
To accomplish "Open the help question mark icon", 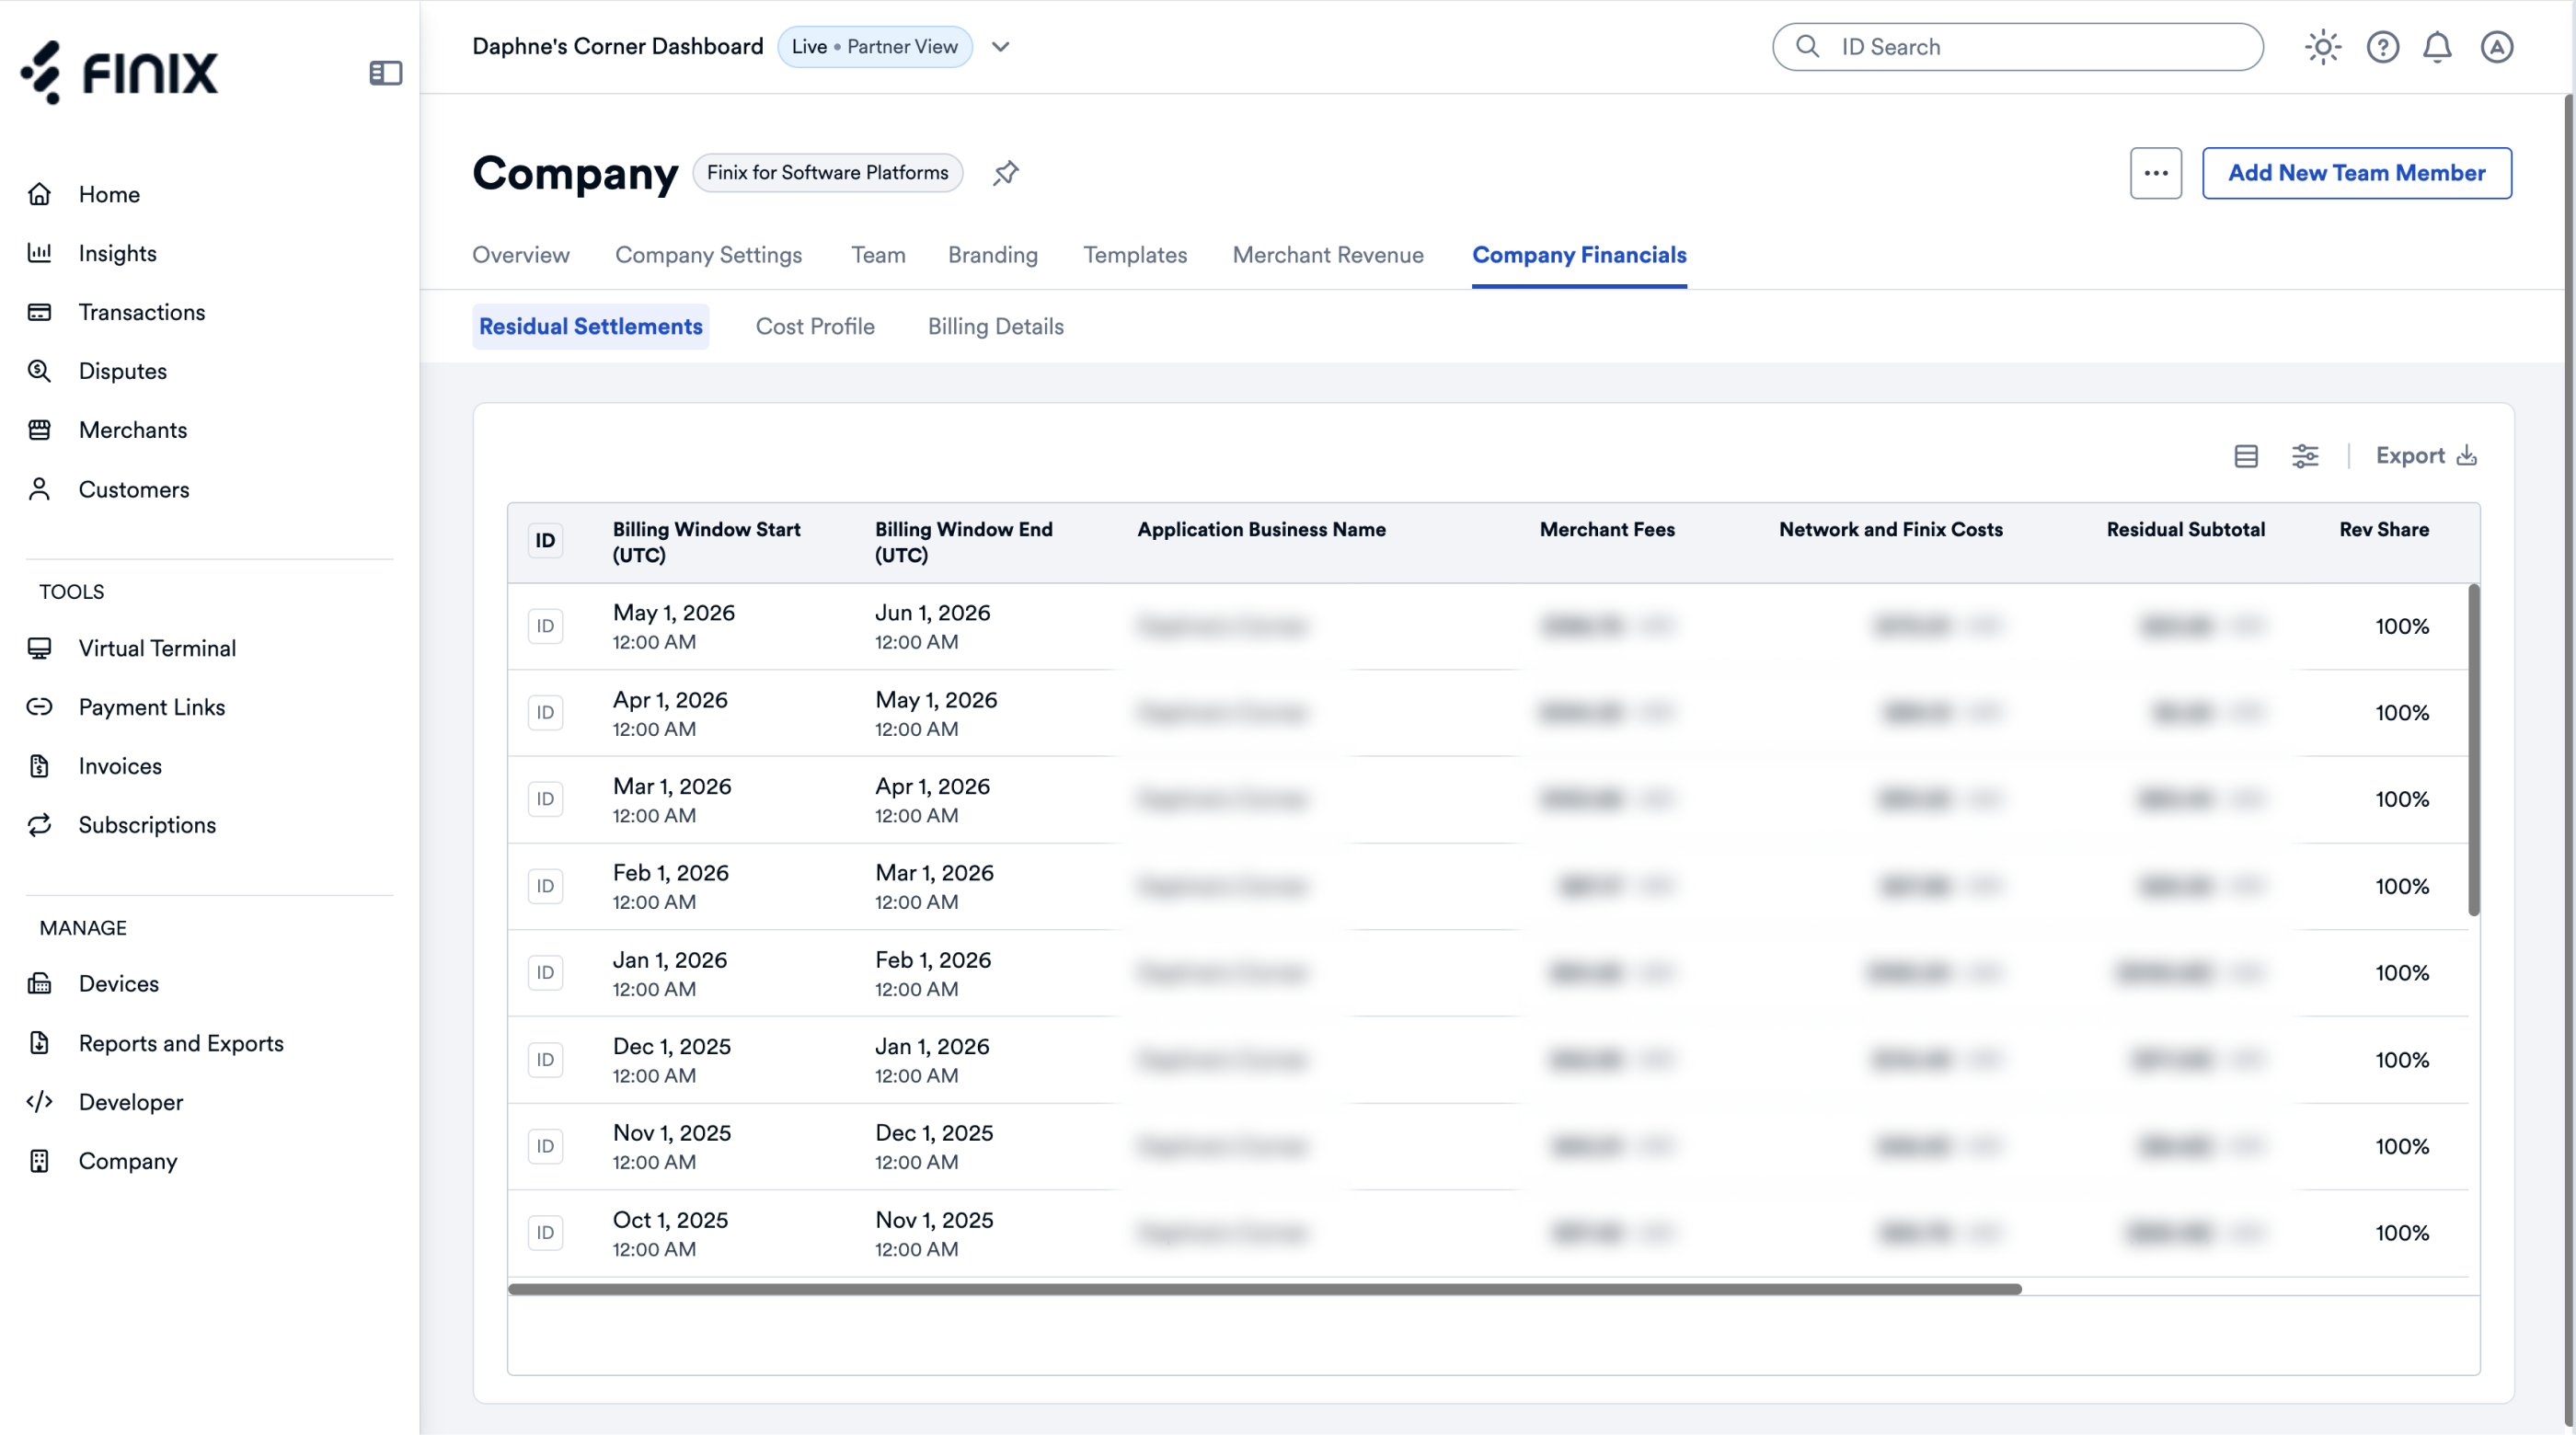I will click(2382, 47).
